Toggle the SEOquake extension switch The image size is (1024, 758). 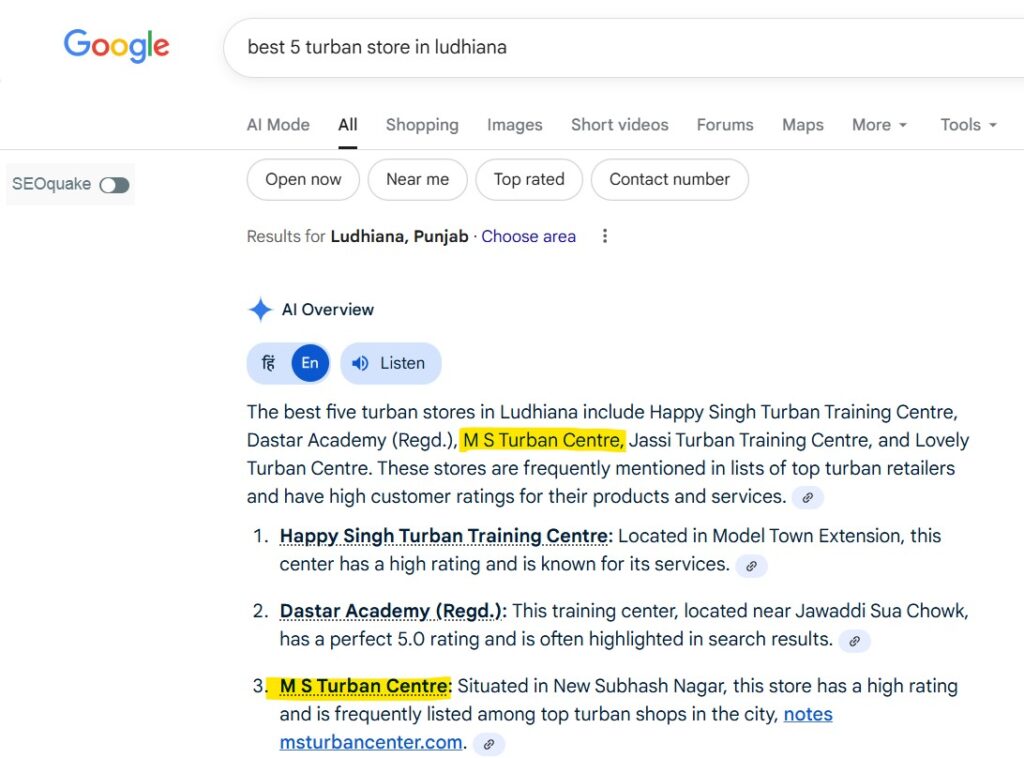click(x=113, y=184)
